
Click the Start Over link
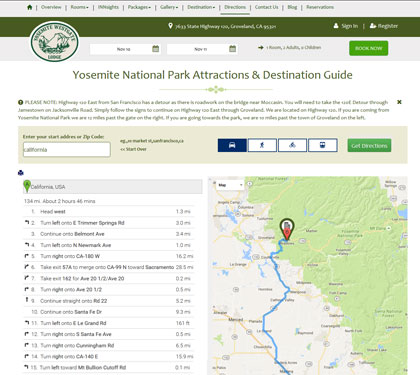pos(133,149)
